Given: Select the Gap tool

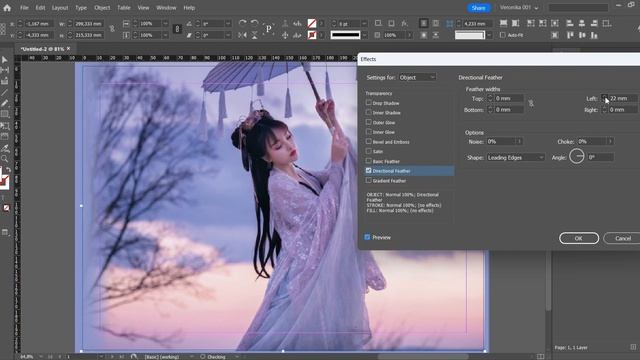Looking at the screenshot, I should tap(4, 70).
